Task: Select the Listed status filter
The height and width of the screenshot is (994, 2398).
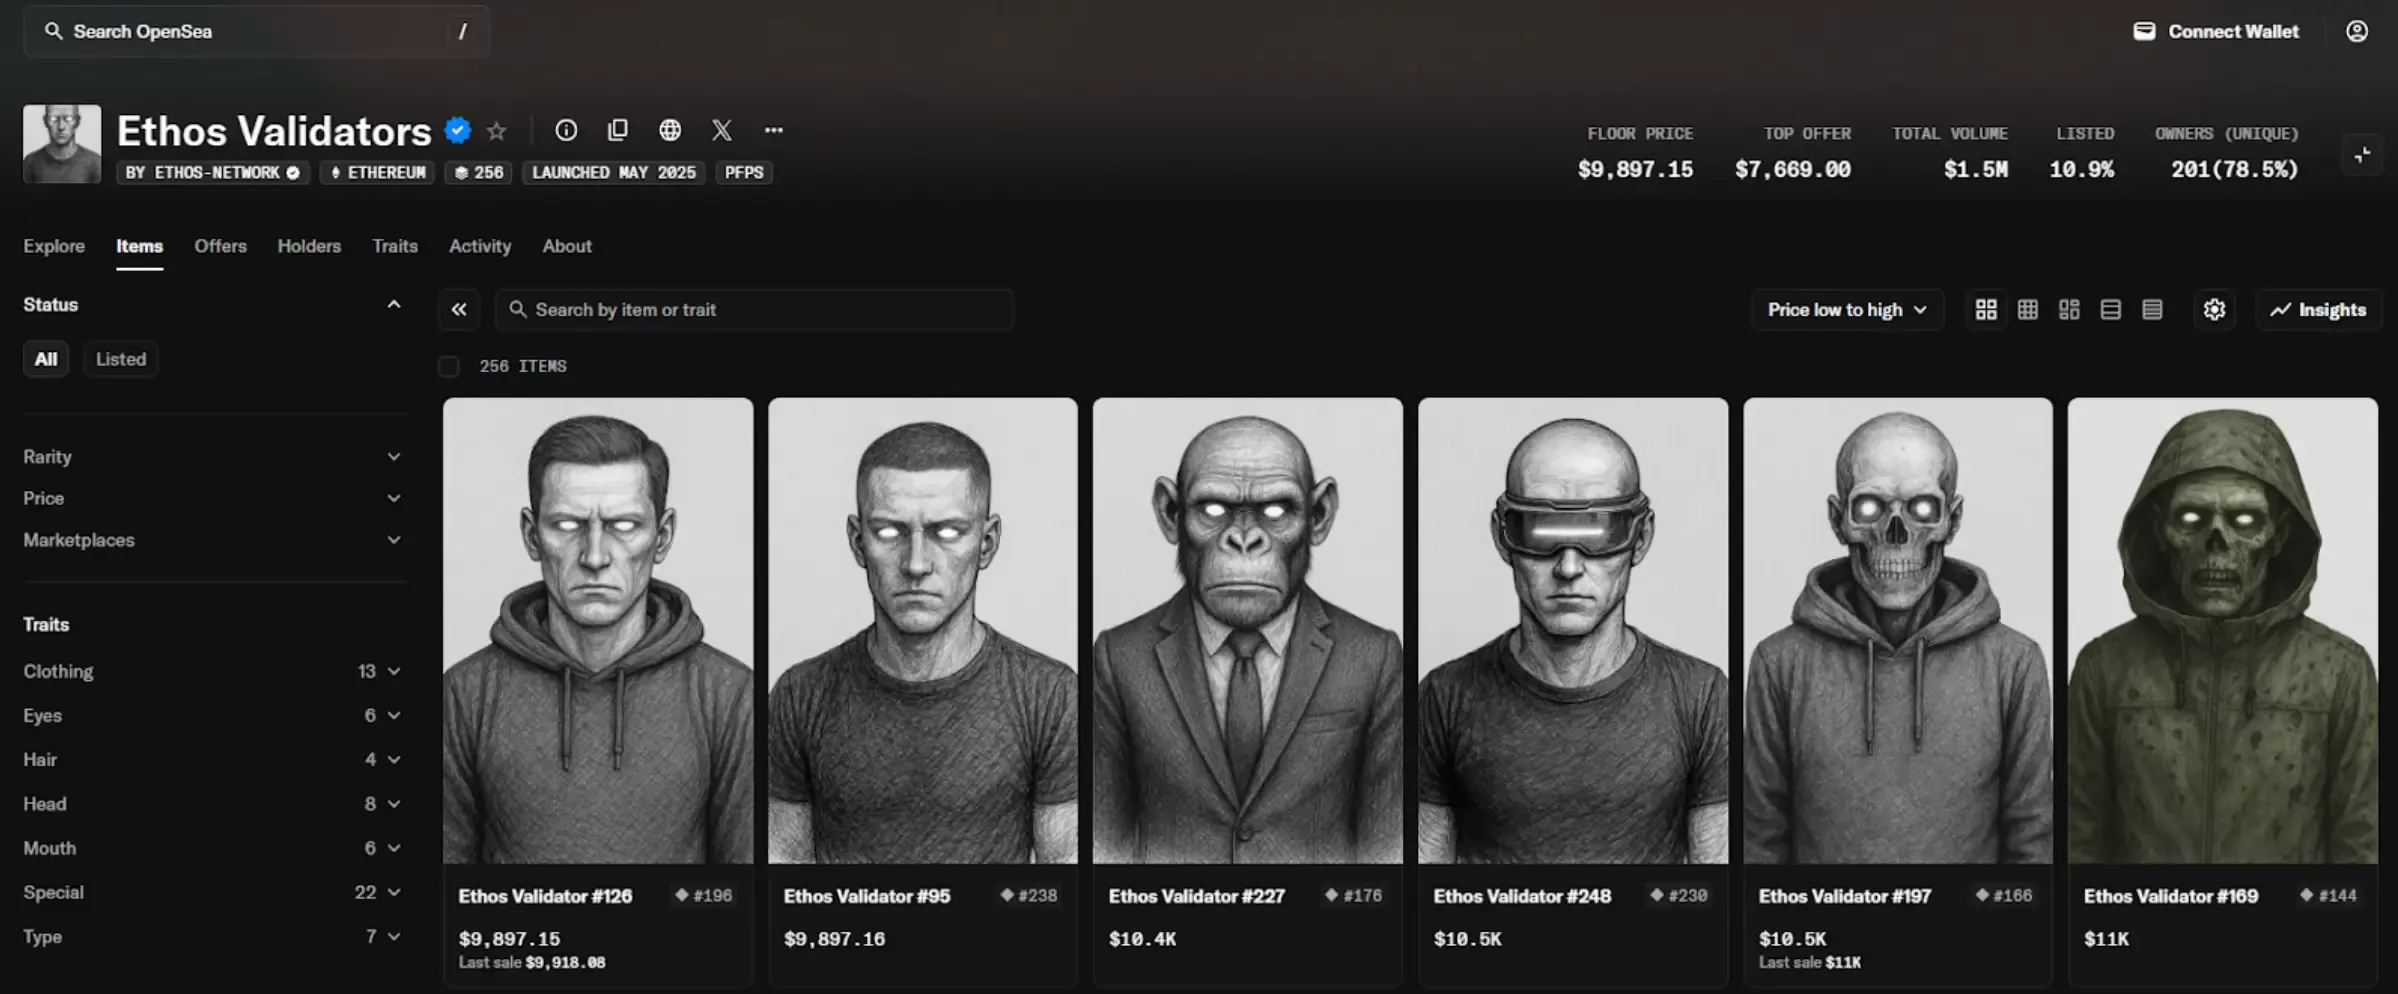Action: pos(121,359)
